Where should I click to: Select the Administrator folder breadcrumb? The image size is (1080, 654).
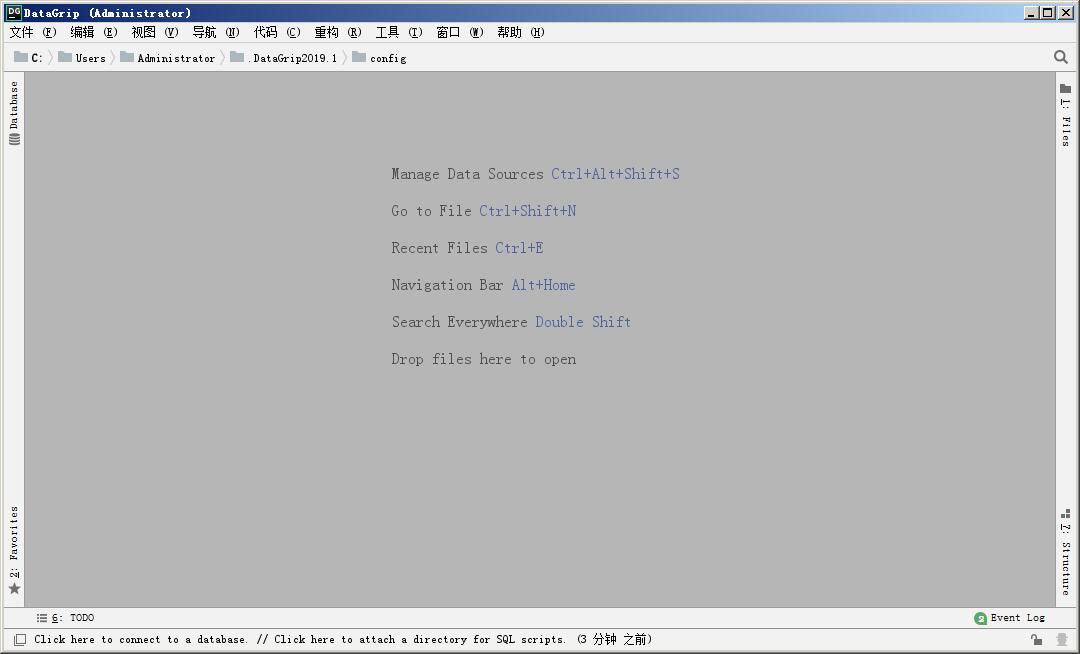[167, 58]
